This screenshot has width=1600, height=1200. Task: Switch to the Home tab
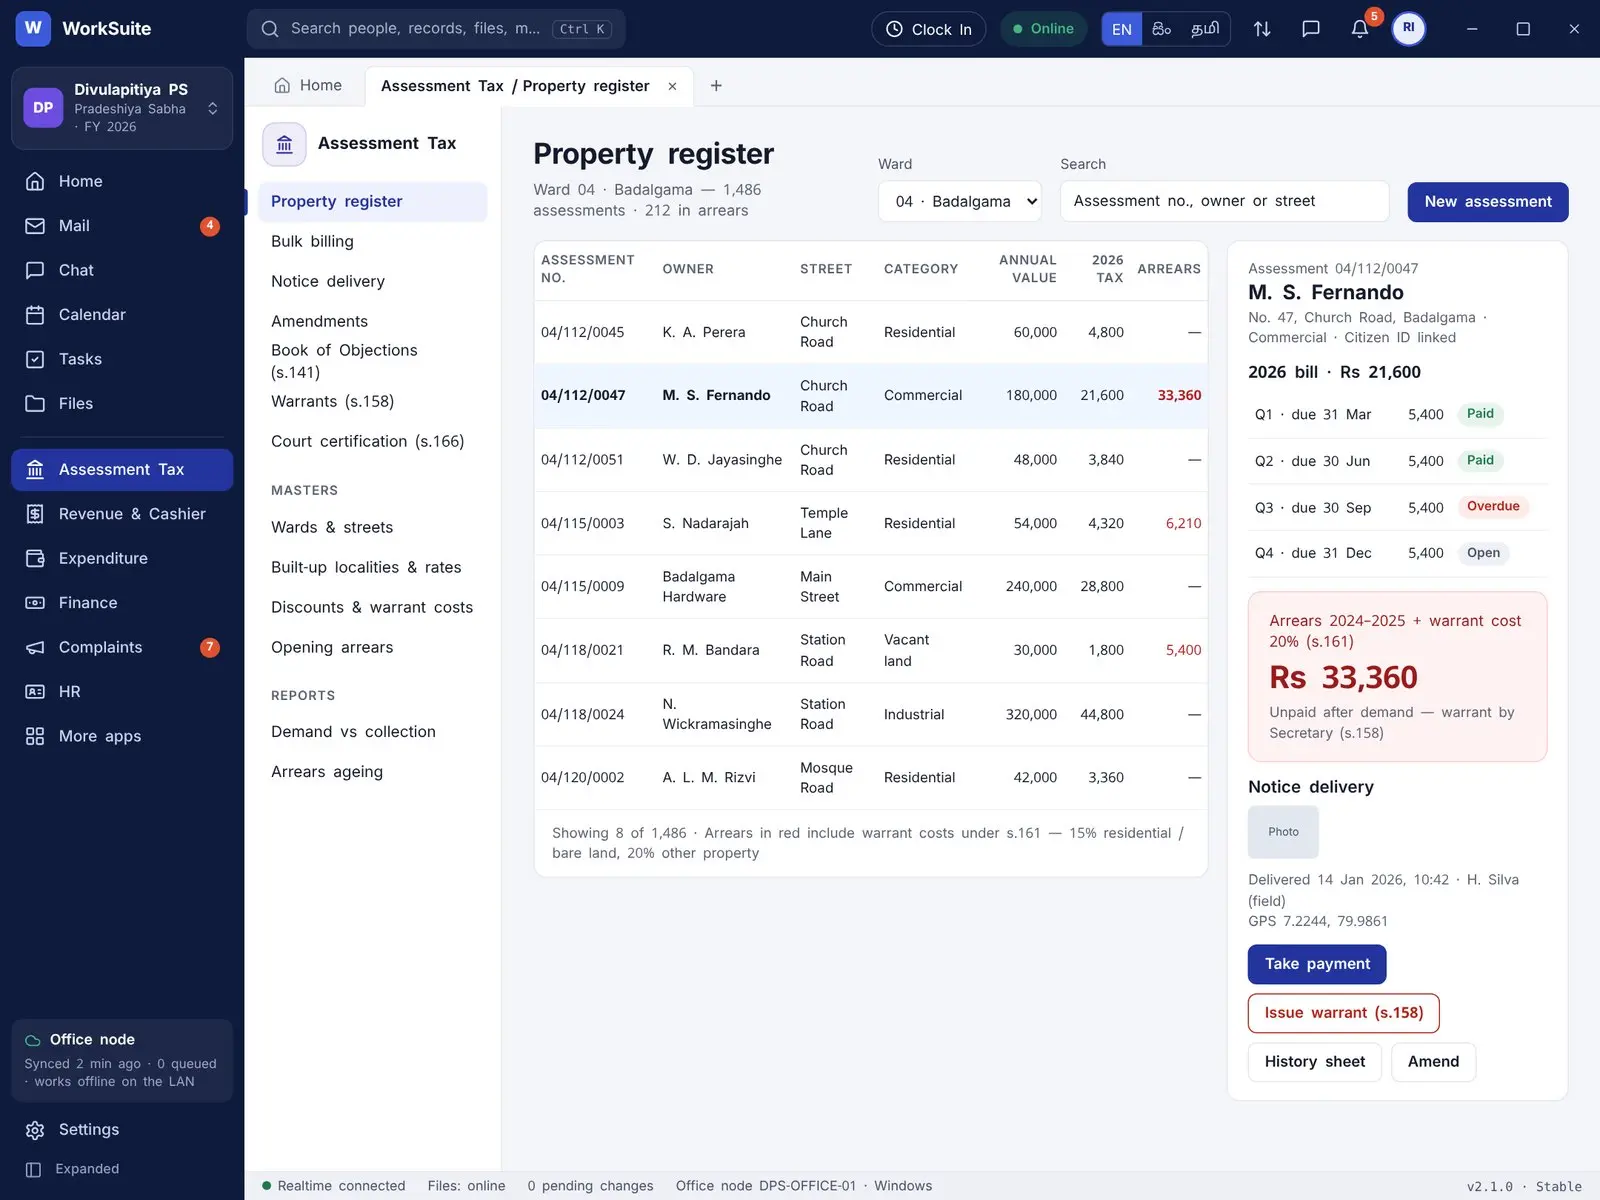[x=308, y=86]
